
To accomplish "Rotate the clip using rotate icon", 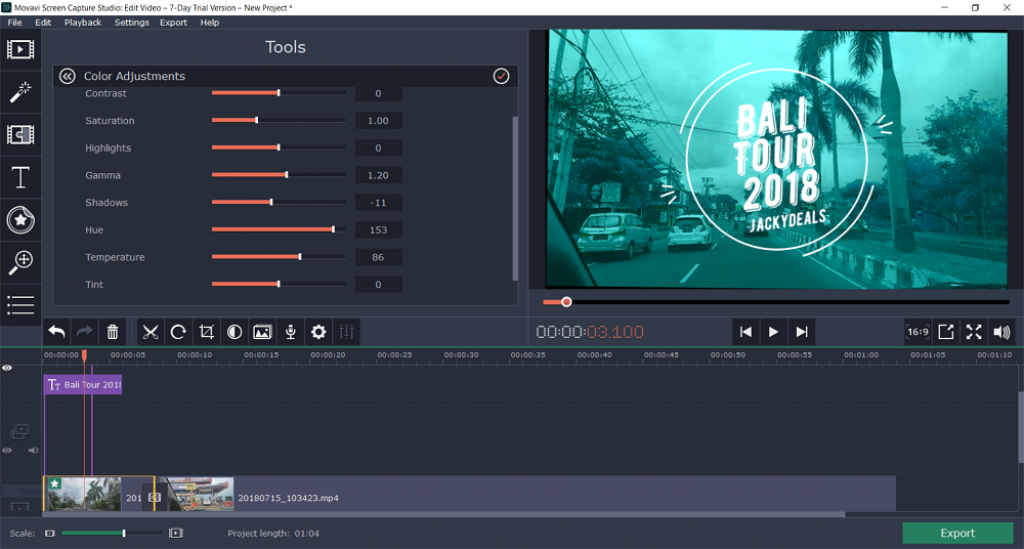I will pos(178,332).
